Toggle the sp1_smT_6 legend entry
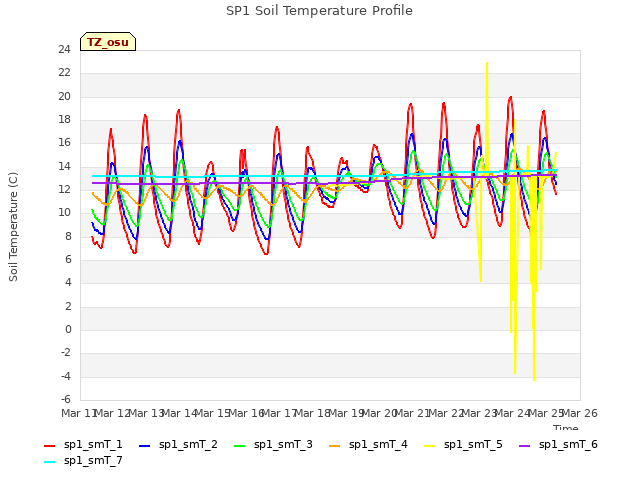The height and width of the screenshot is (480, 640). coord(558,445)
